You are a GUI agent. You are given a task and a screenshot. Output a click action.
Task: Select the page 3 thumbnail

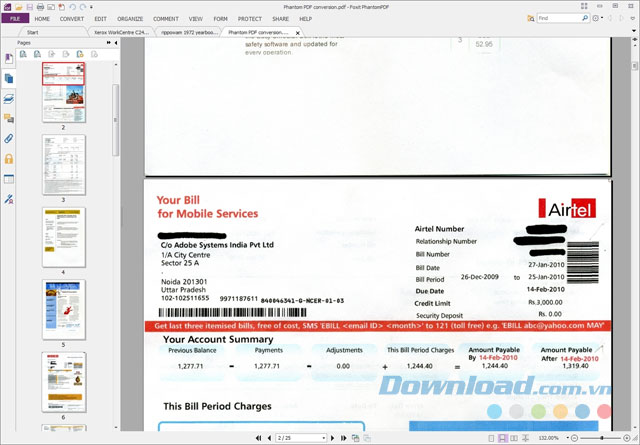pyautogui.click(x=64, y=165)
